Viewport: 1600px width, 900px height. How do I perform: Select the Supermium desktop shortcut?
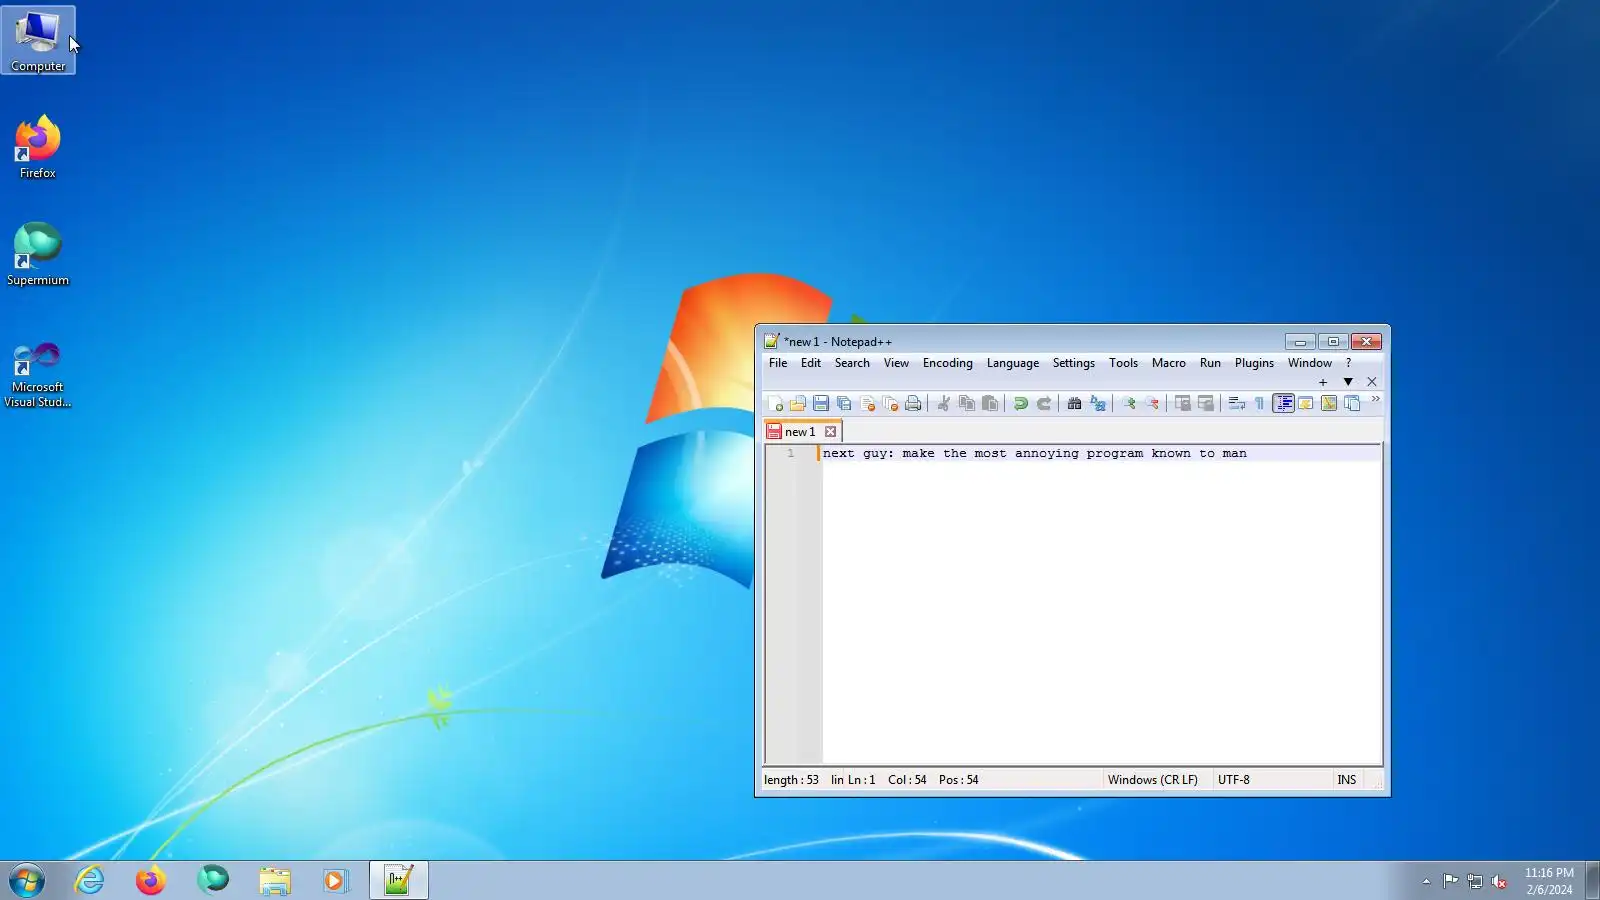(x=38, y=254)
